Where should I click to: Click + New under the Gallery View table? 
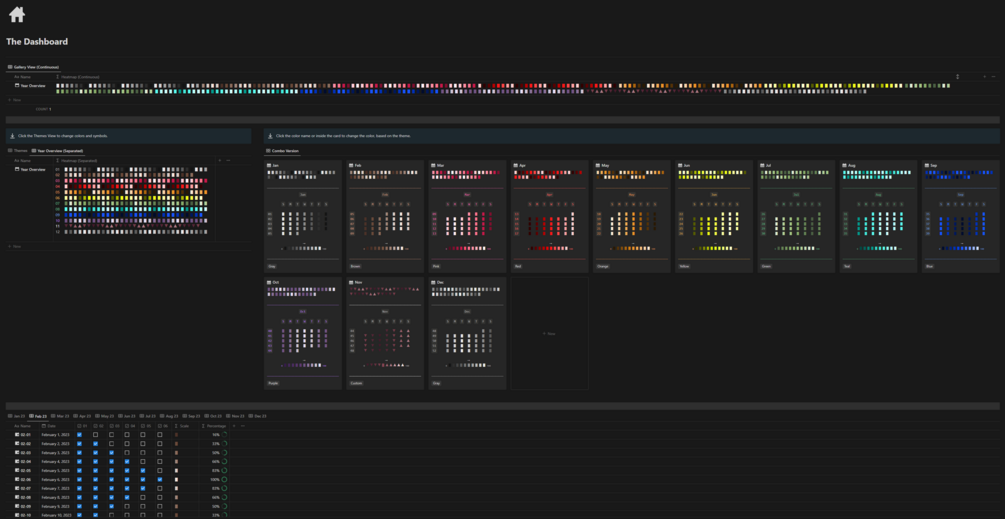(x=13, y=100)
